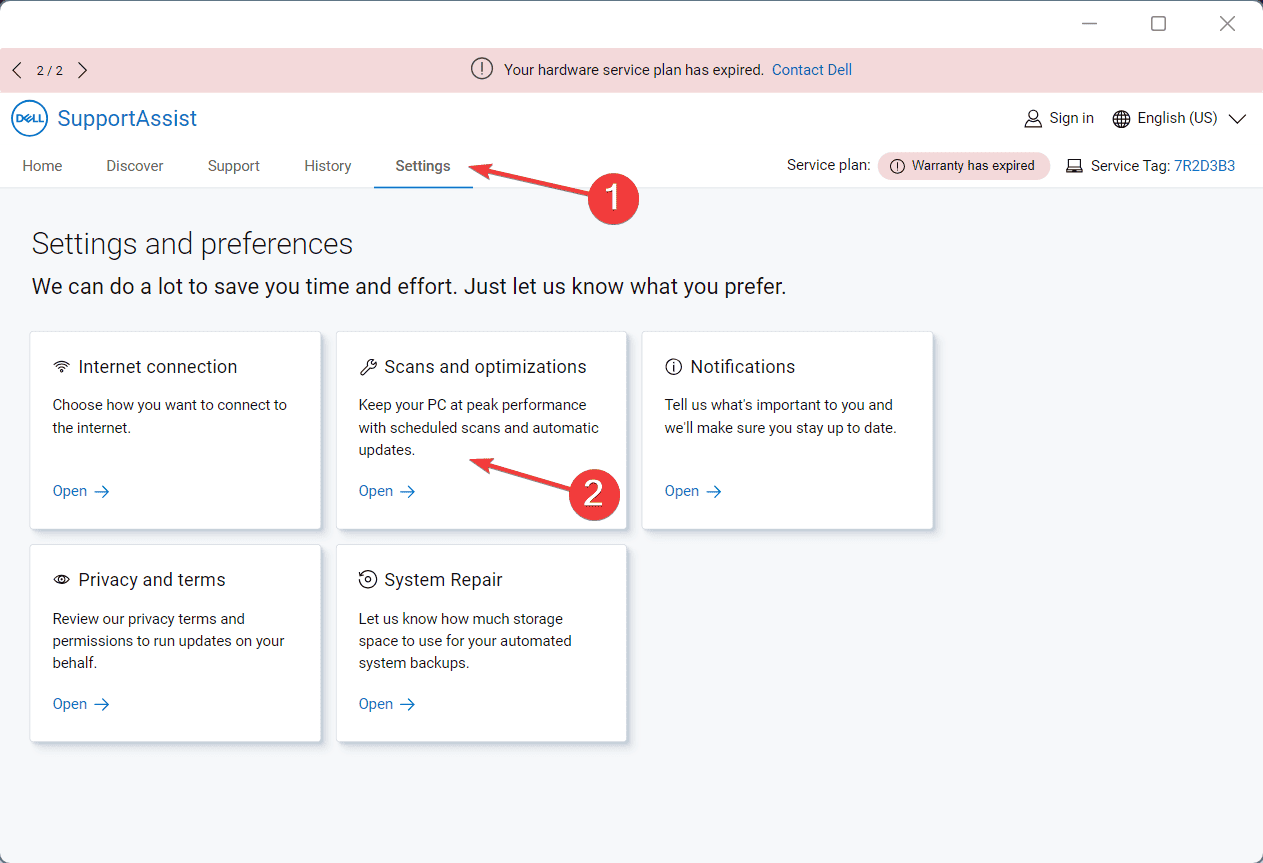Click Open link under Notifications
Image resolution: width=1263 pixels, height=863 pixels.
[693, 491]
